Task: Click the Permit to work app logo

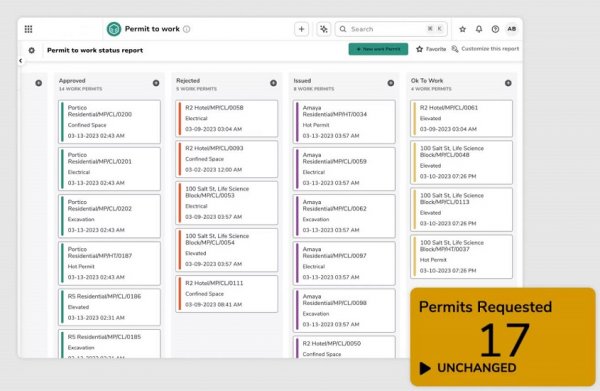Action: [114, 29]
